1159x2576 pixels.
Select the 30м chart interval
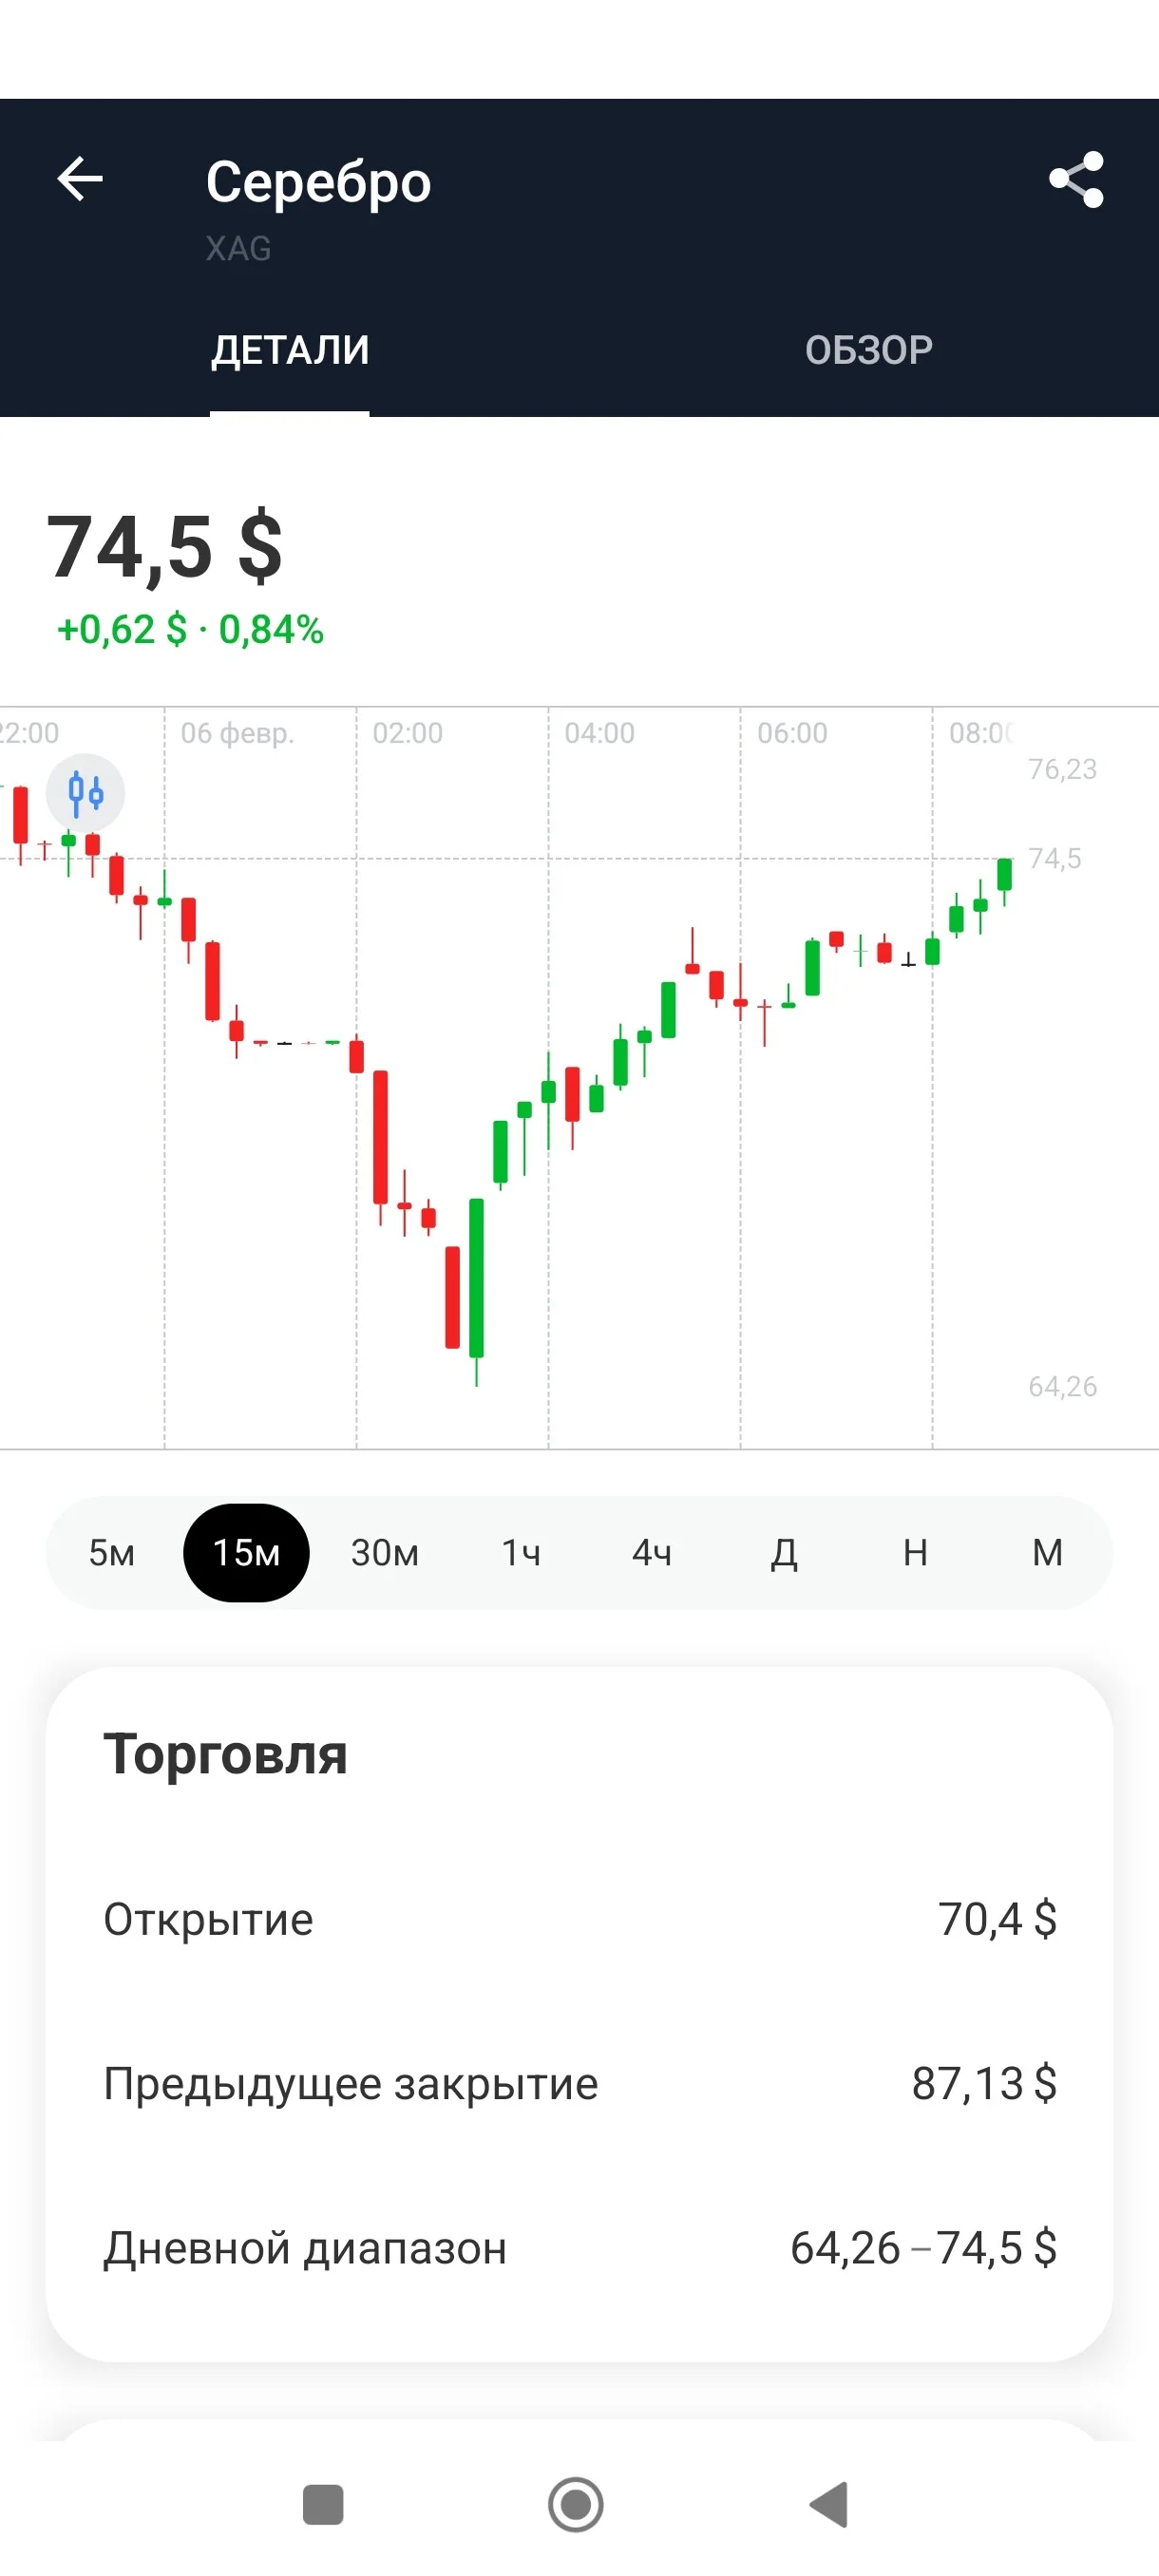[385, 1553]
